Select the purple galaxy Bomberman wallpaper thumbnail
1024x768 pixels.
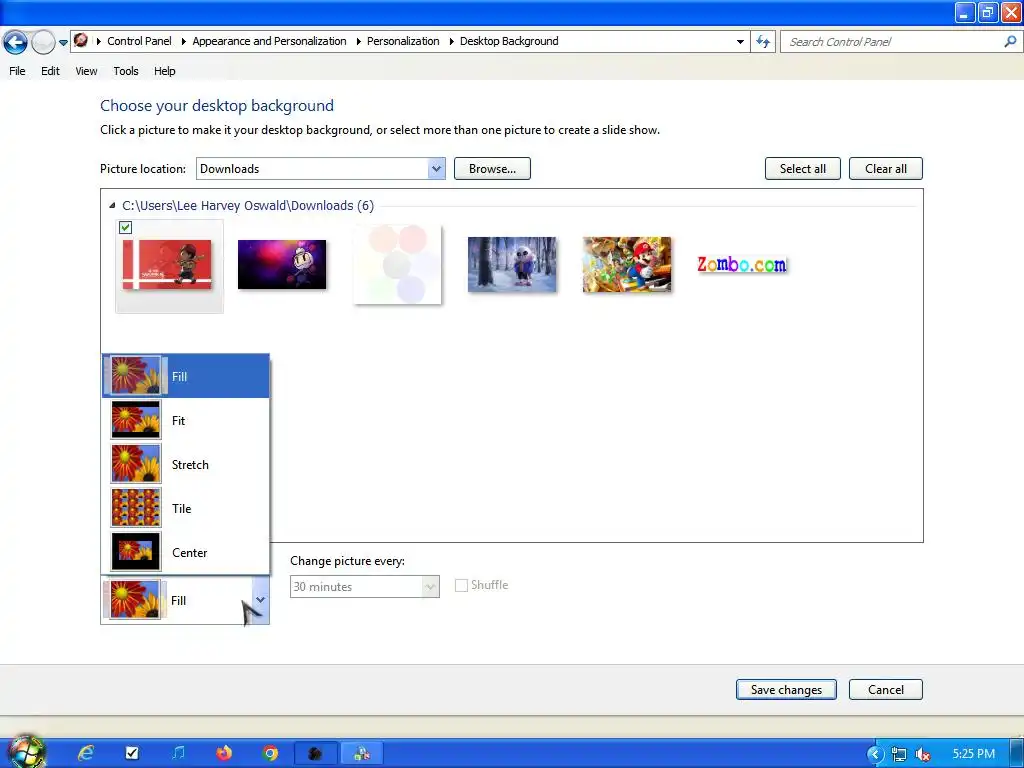[282, 264]
